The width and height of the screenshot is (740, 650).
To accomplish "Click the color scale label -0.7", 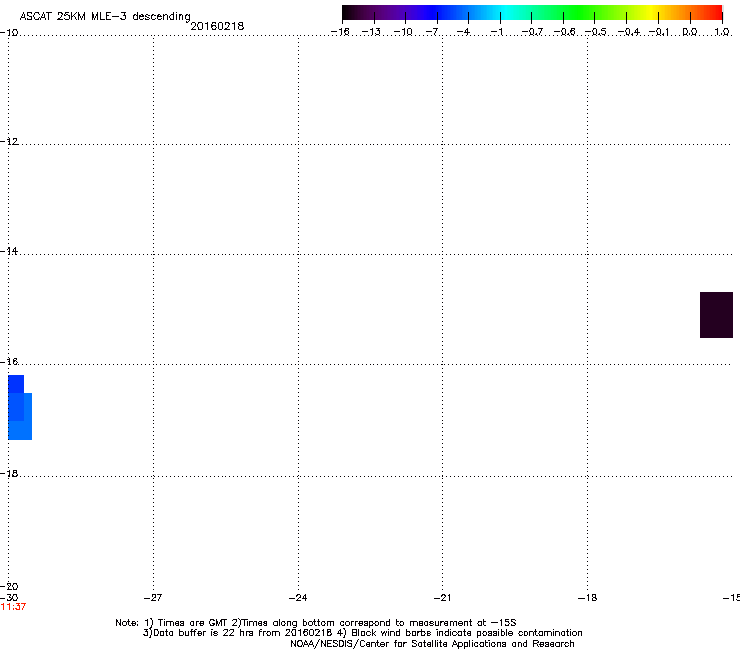I will (x=532, y=32).
